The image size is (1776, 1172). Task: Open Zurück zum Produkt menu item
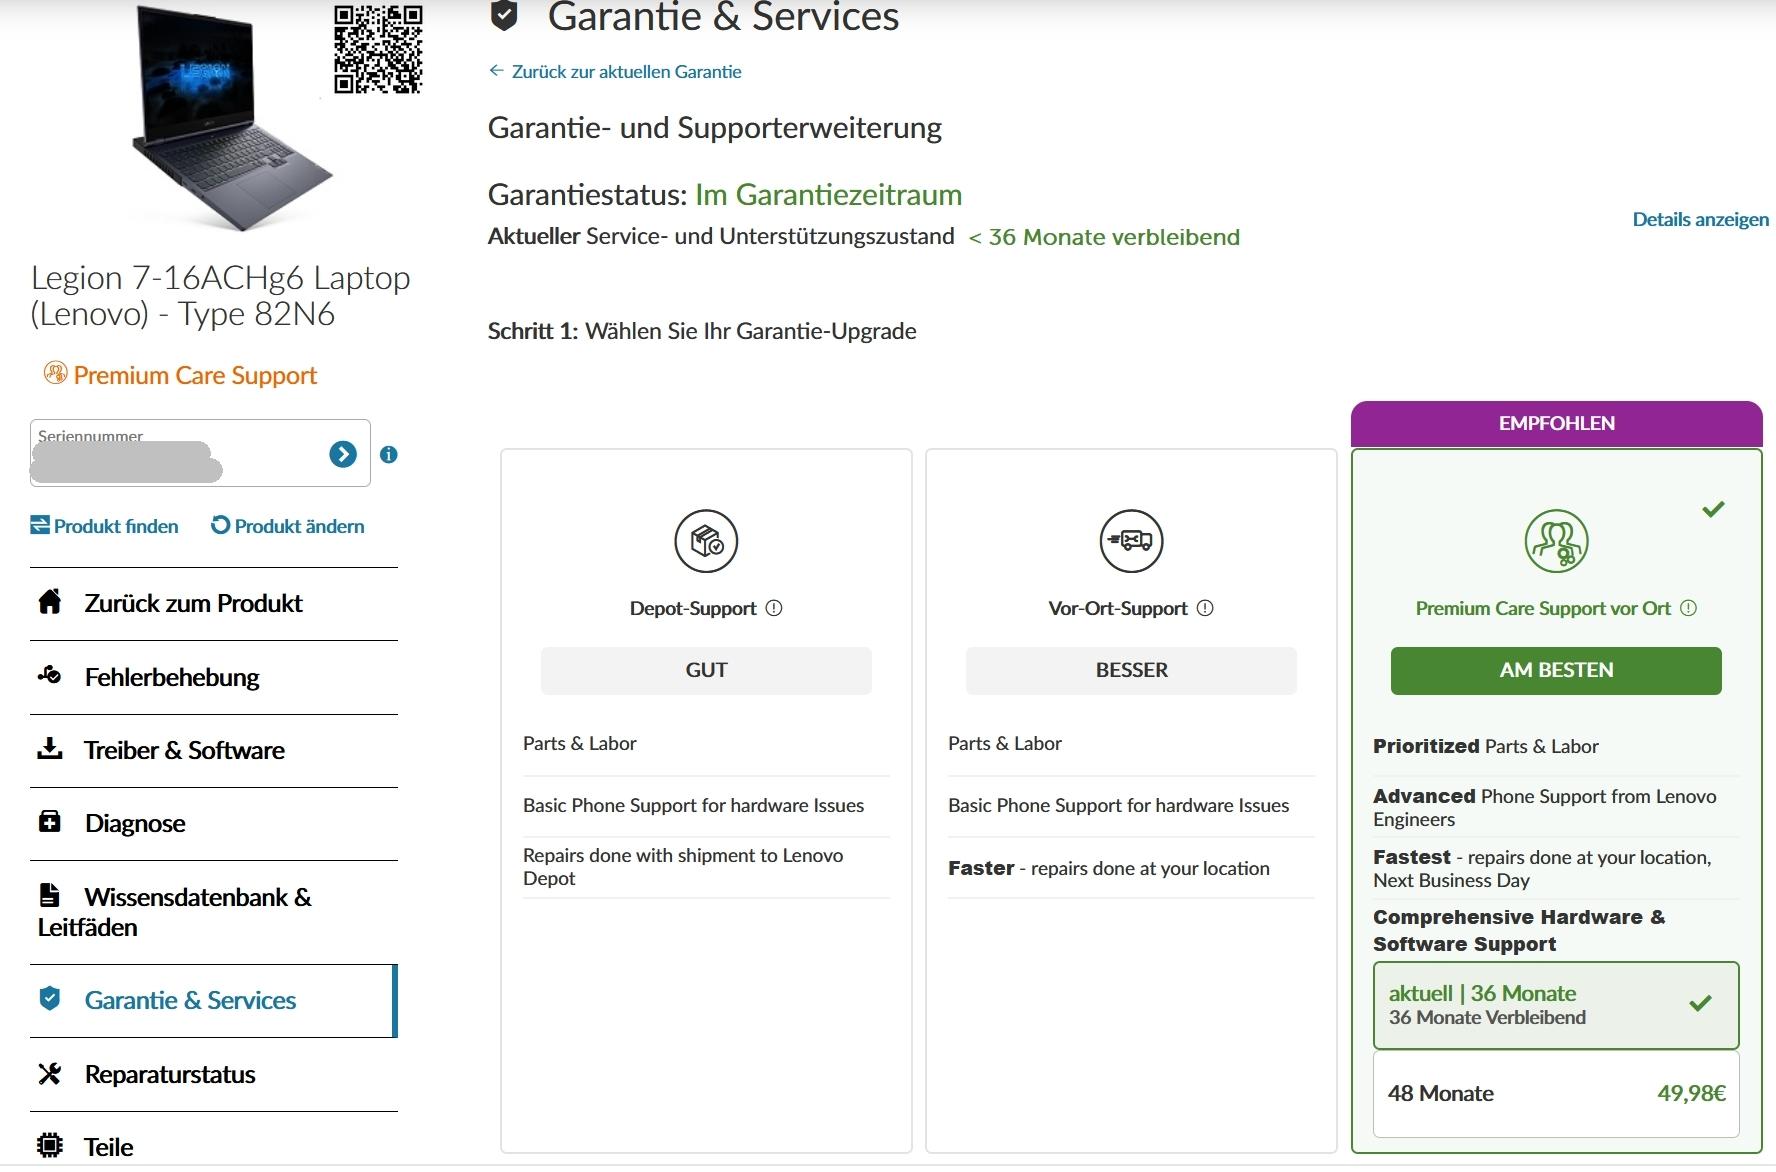pos(214,603)
